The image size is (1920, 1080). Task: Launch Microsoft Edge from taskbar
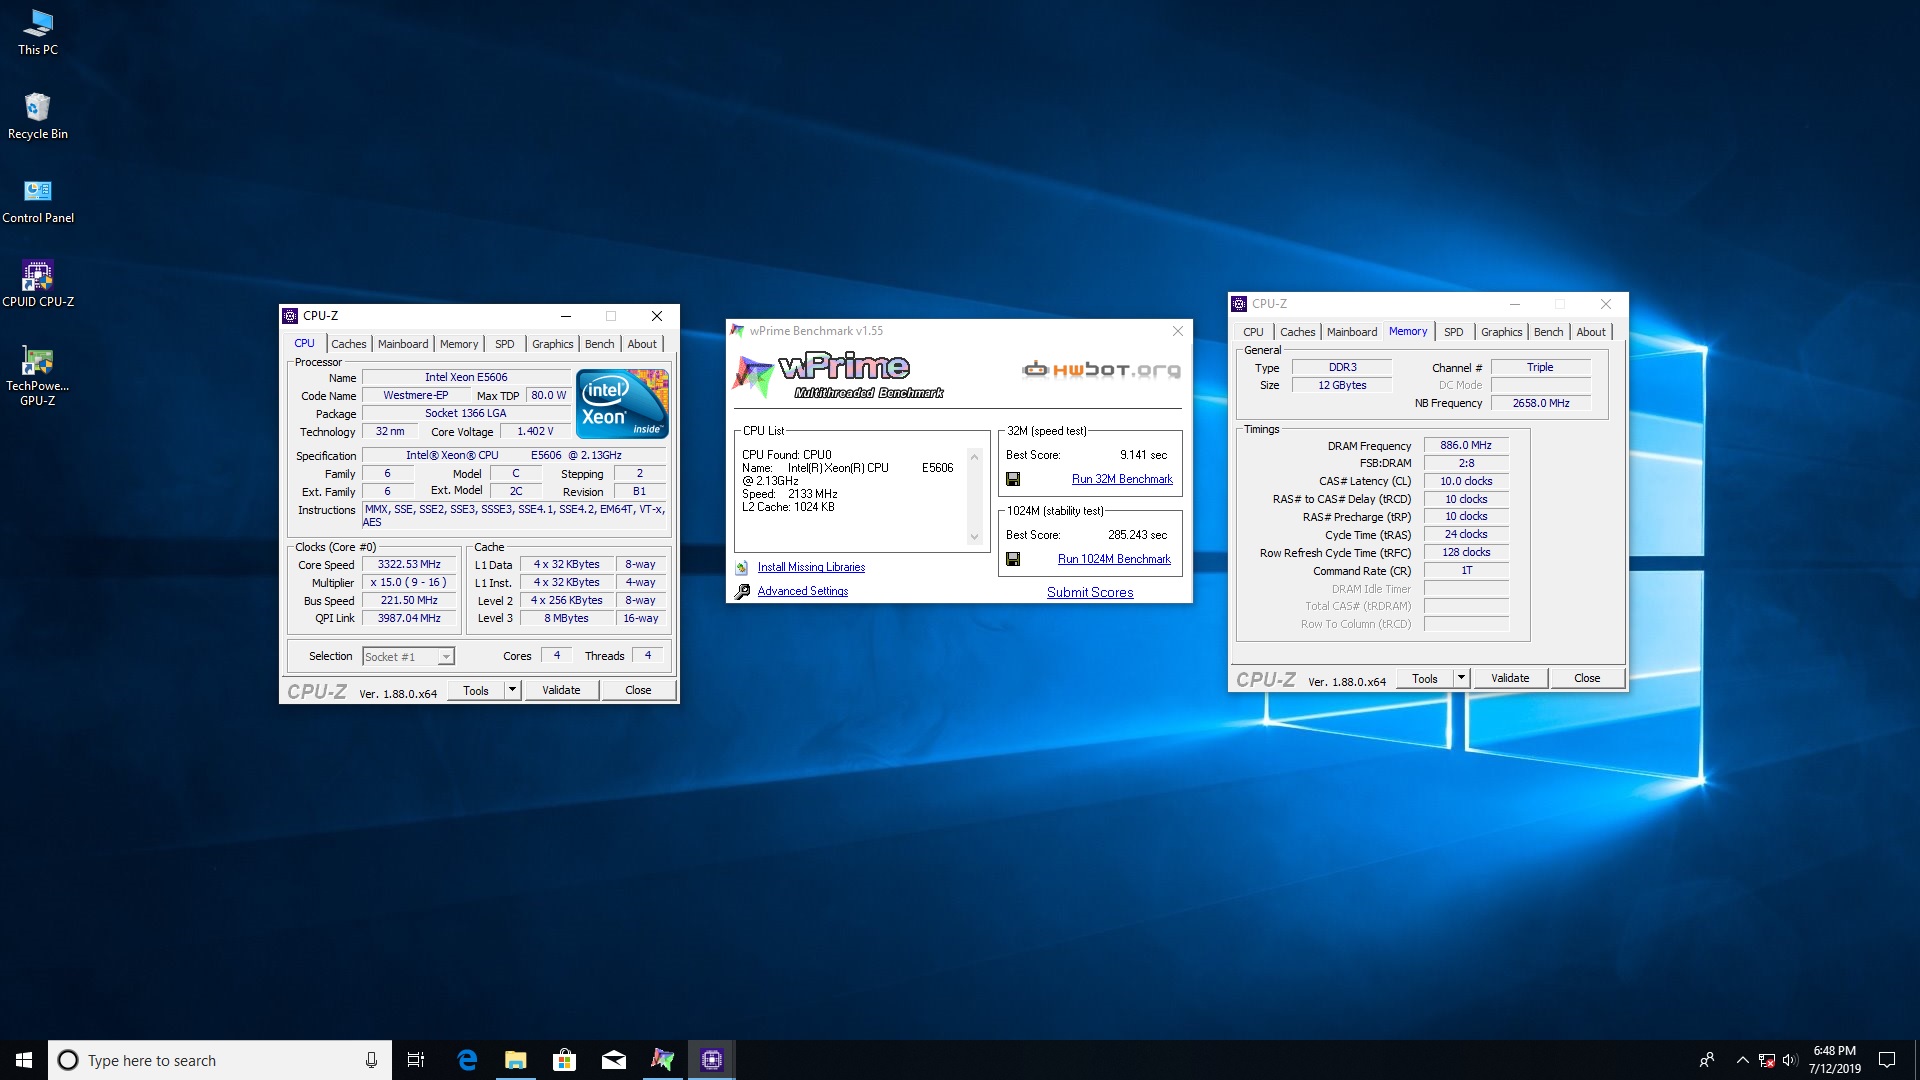[x=467, y=1060]
